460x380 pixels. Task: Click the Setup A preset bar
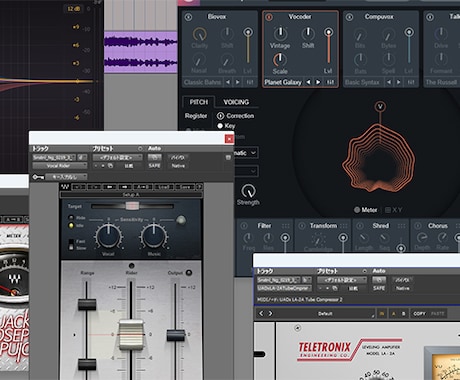click(131, 195)
